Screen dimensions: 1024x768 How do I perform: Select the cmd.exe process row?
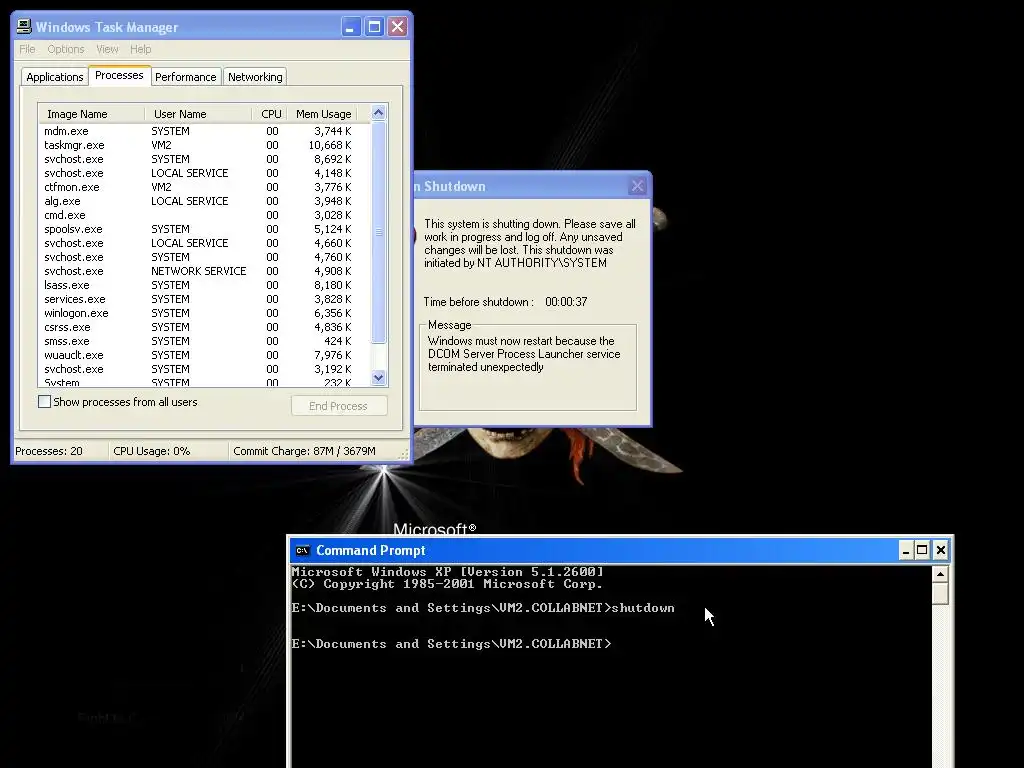coord(204,215)
